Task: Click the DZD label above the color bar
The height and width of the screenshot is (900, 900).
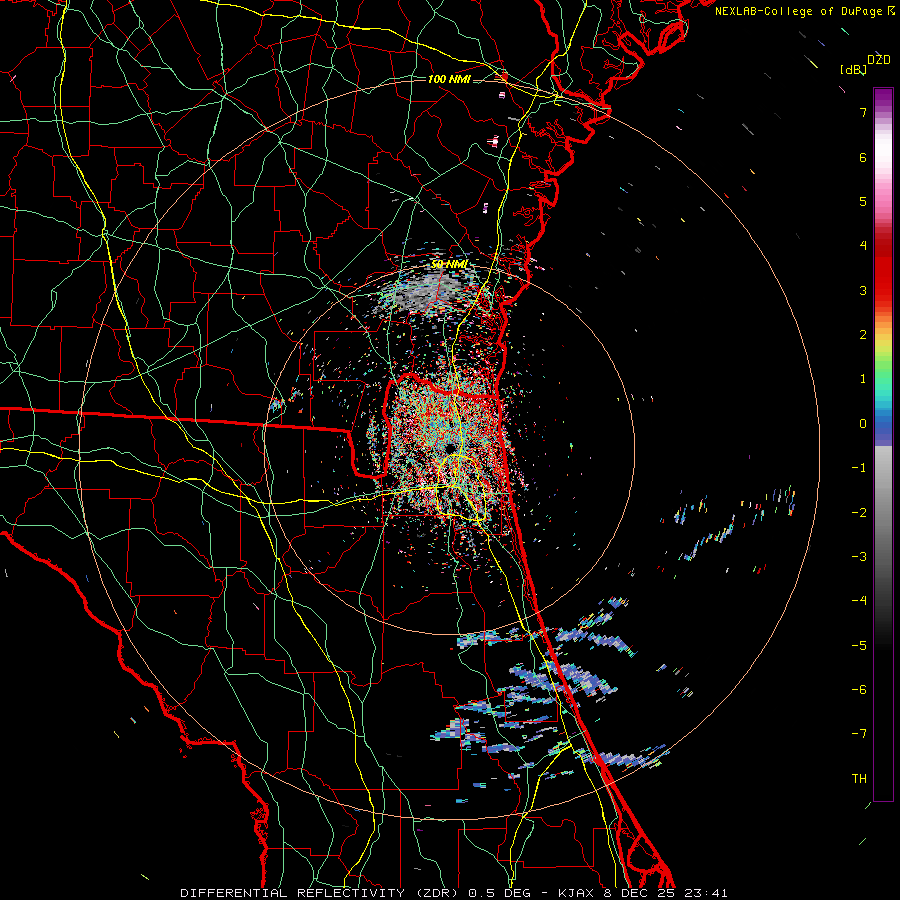Action: click(x=879, y=60)
